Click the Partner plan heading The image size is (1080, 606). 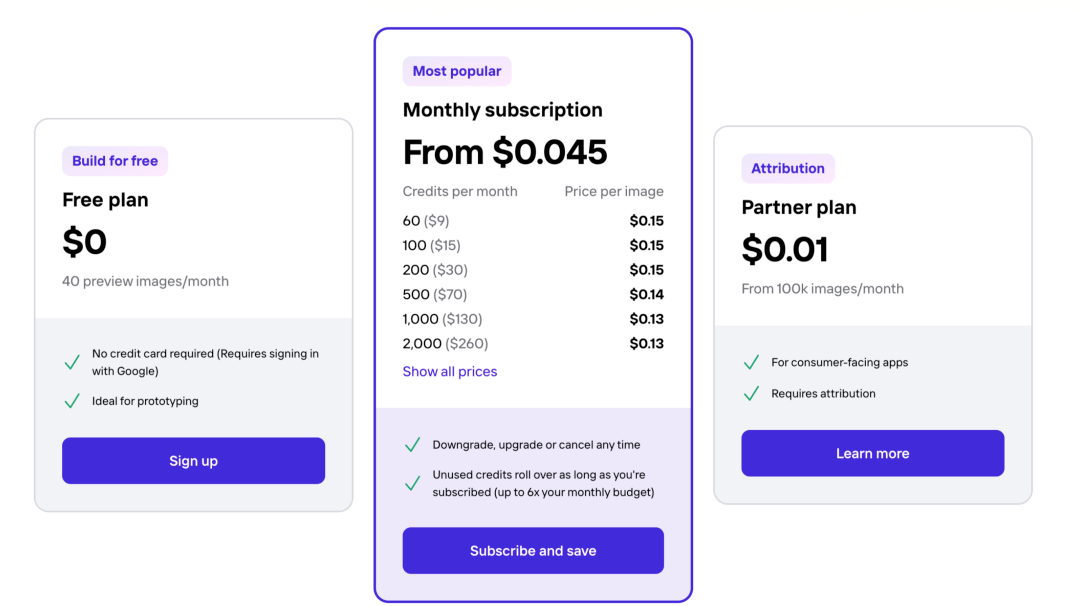pos(799,207)
